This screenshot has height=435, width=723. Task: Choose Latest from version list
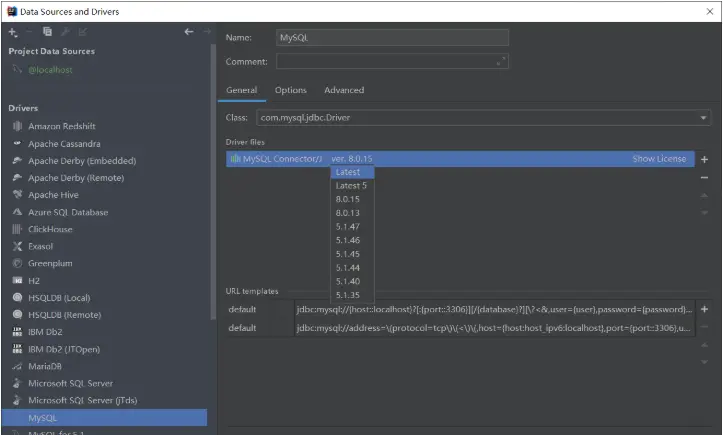352,172
